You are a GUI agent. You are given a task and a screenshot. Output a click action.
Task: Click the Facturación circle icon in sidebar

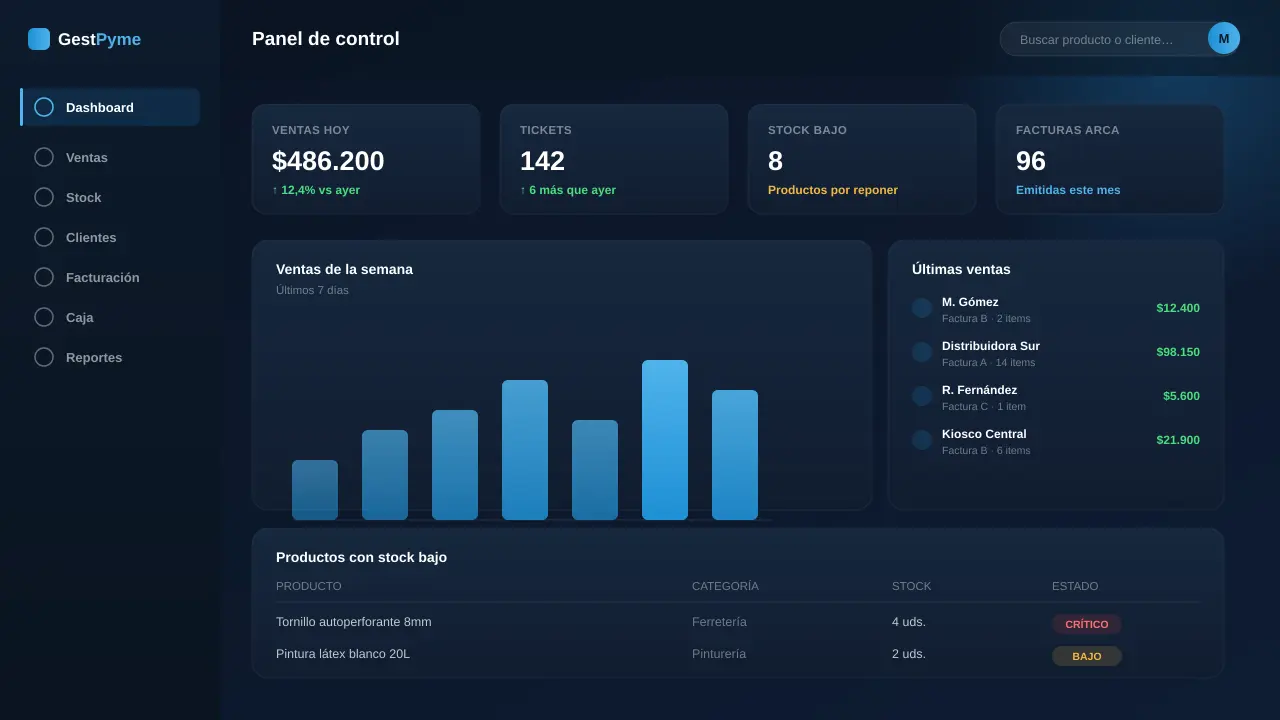[x=44, y=277]
